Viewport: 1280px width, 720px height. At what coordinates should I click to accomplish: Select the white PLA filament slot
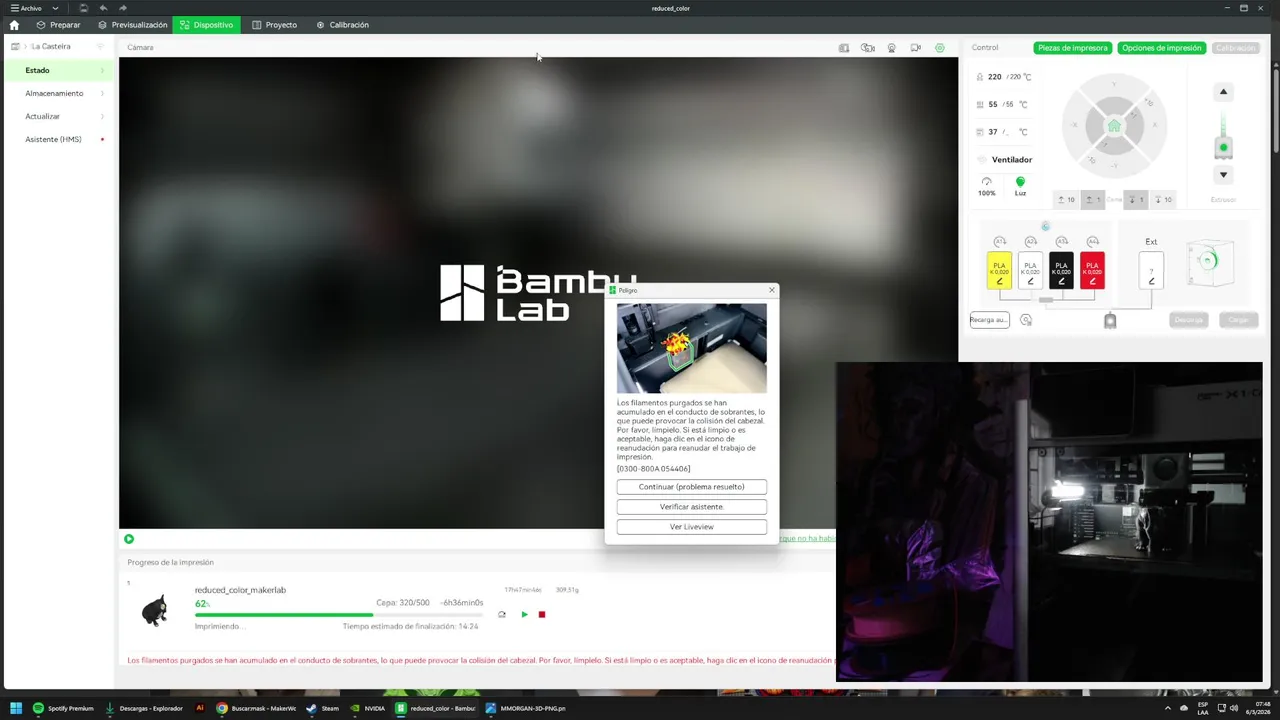coord(1030,271)
